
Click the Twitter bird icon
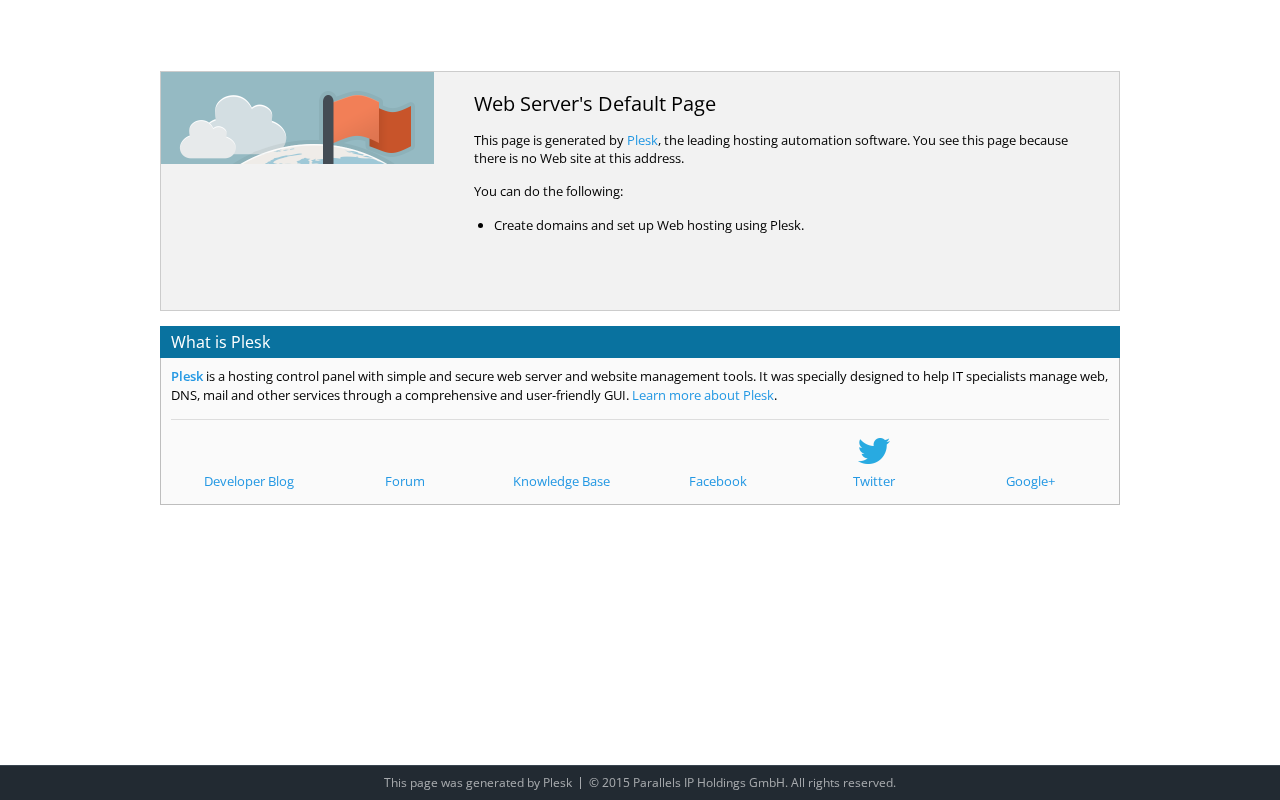coord(874,451)
